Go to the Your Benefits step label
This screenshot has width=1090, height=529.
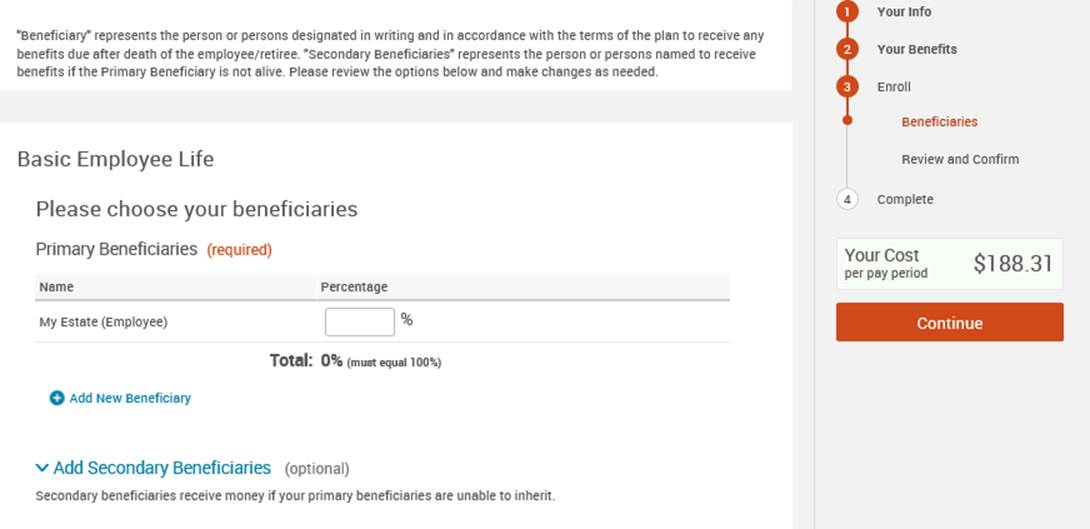coord(917,49)
